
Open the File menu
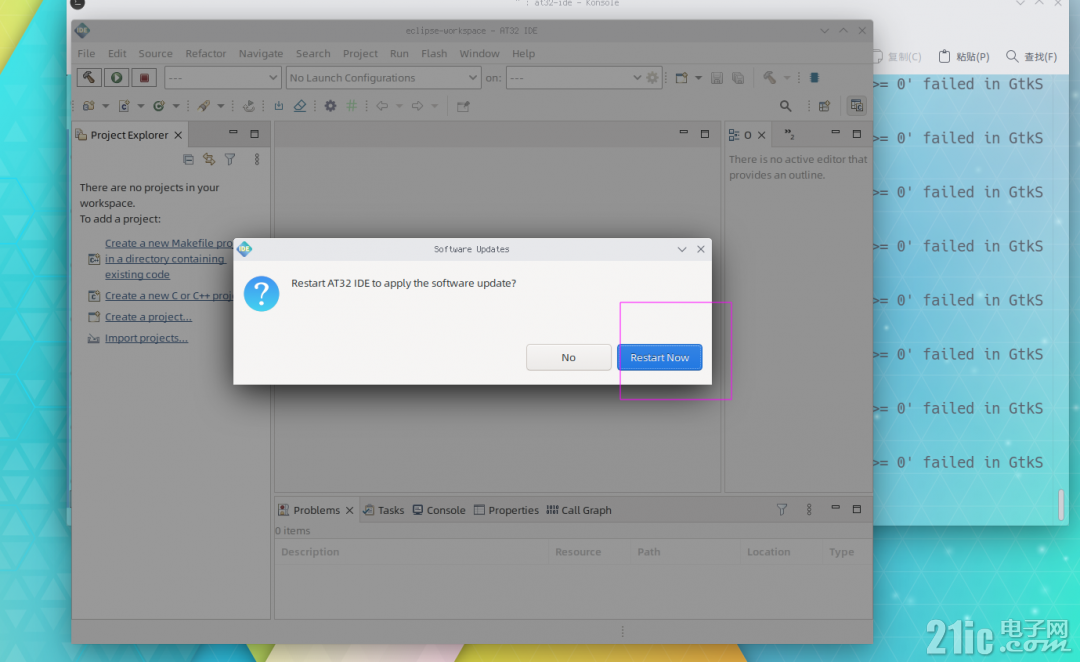coord(86,53)
